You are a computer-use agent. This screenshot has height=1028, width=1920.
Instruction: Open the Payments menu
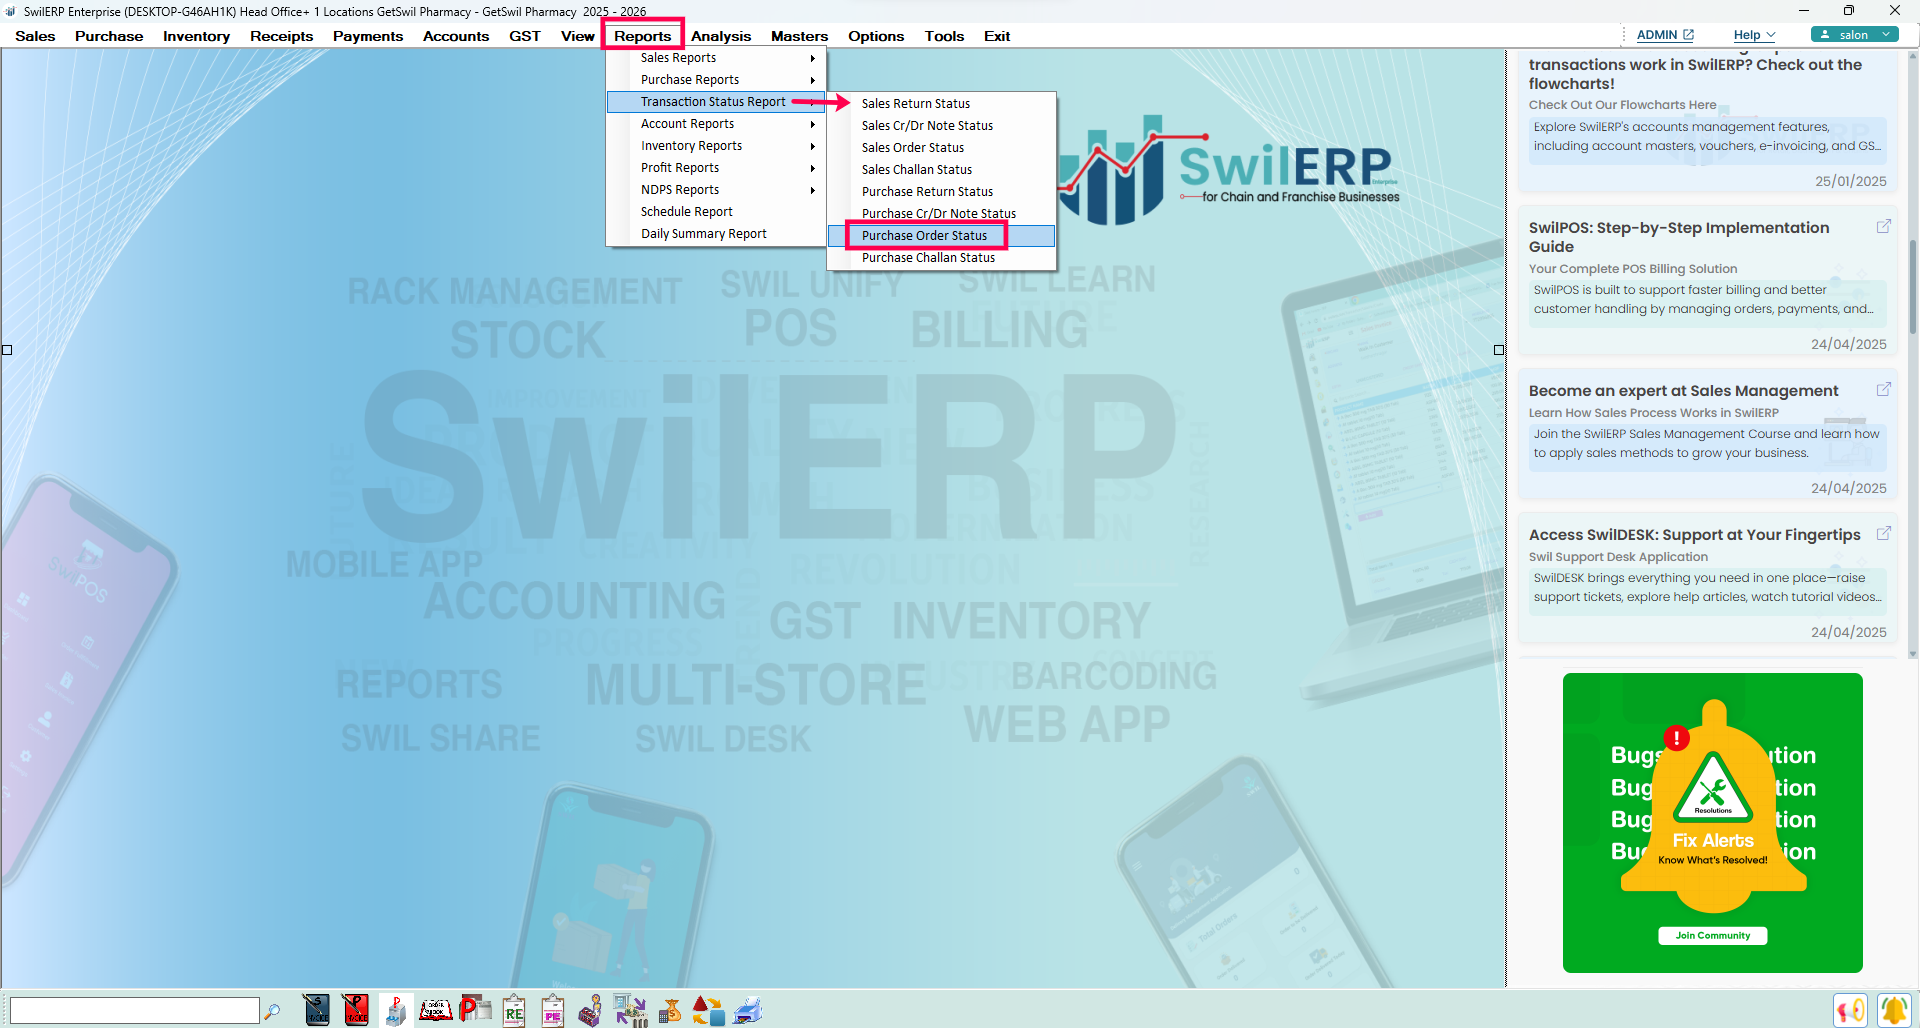click(x=368, y=36)
